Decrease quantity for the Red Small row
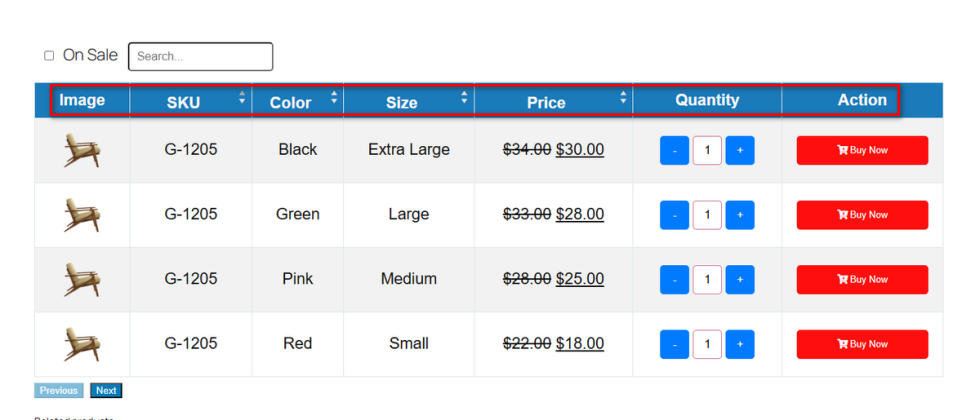This screenshot has height=420, width=980. [675, 344]
